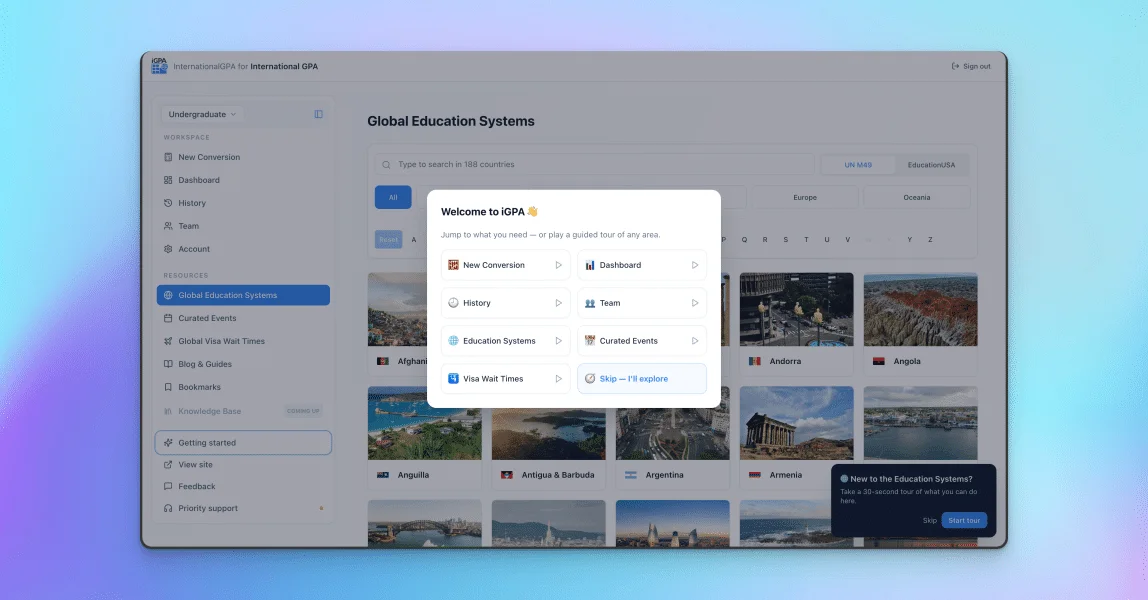Image resolution: width=1148 pixels, height=600 pixels.
Task: Click Priority support headset icon
Action: point(168,509)
